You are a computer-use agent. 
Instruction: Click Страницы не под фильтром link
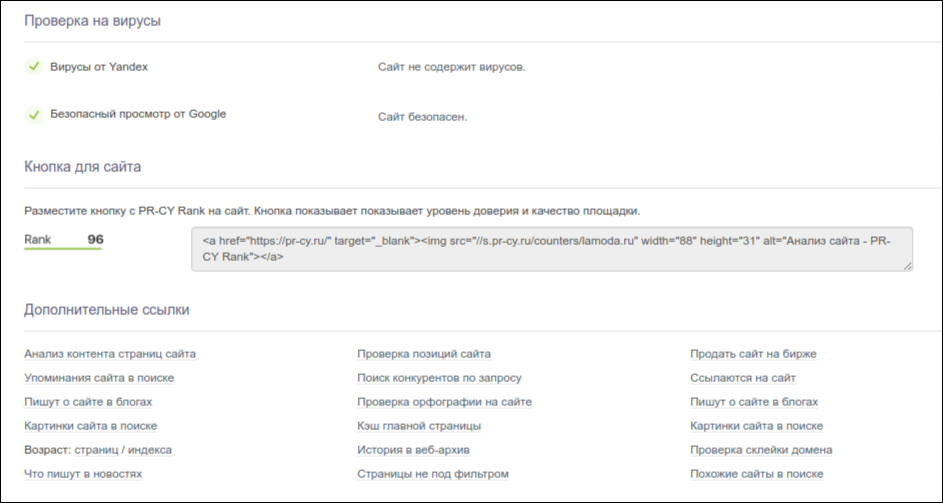pyautogui.click(x=433, y=474)
